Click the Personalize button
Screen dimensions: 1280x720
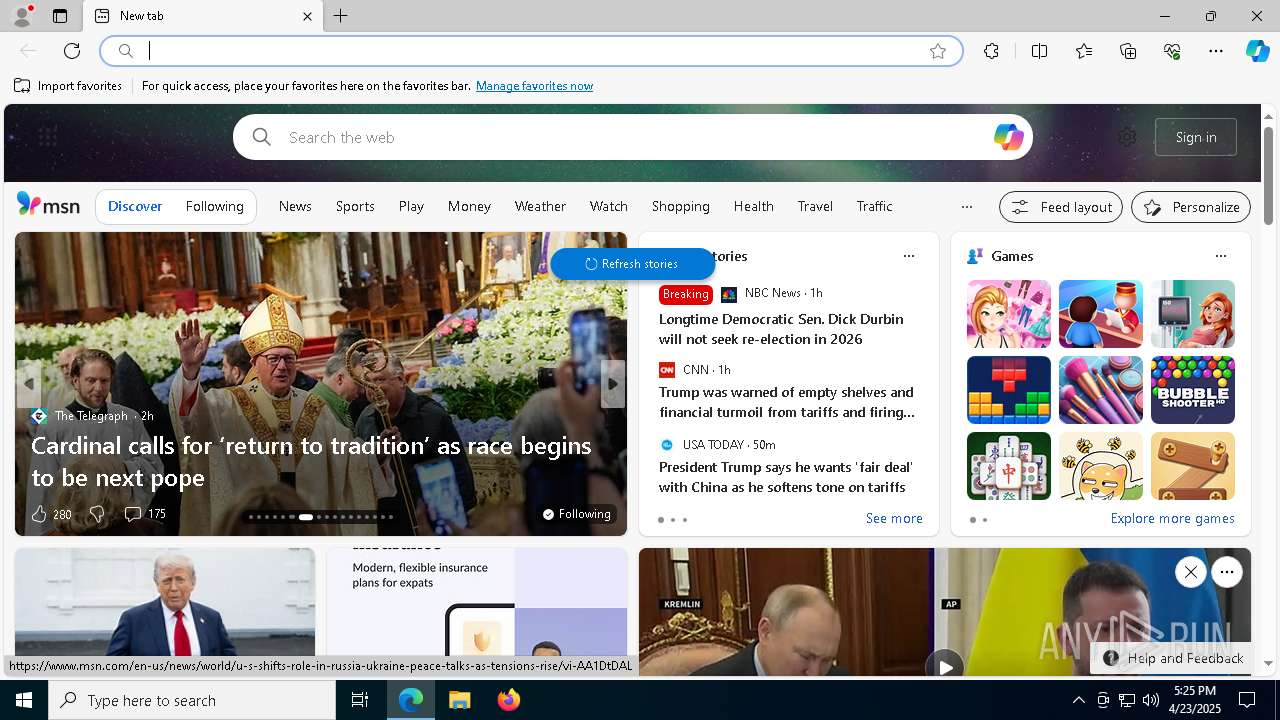point(1191,207)
